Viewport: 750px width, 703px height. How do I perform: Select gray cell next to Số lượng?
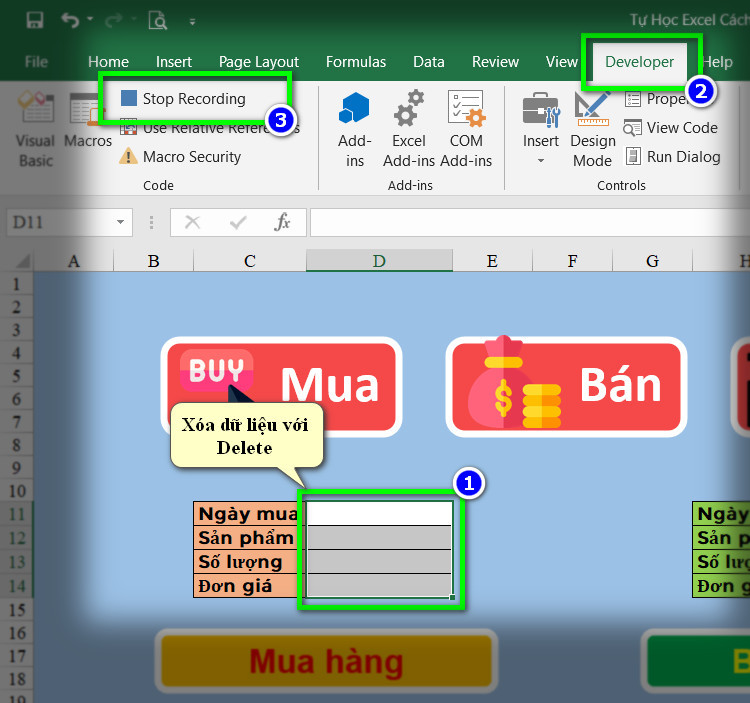pyautogui.click(x=379, y=561)
